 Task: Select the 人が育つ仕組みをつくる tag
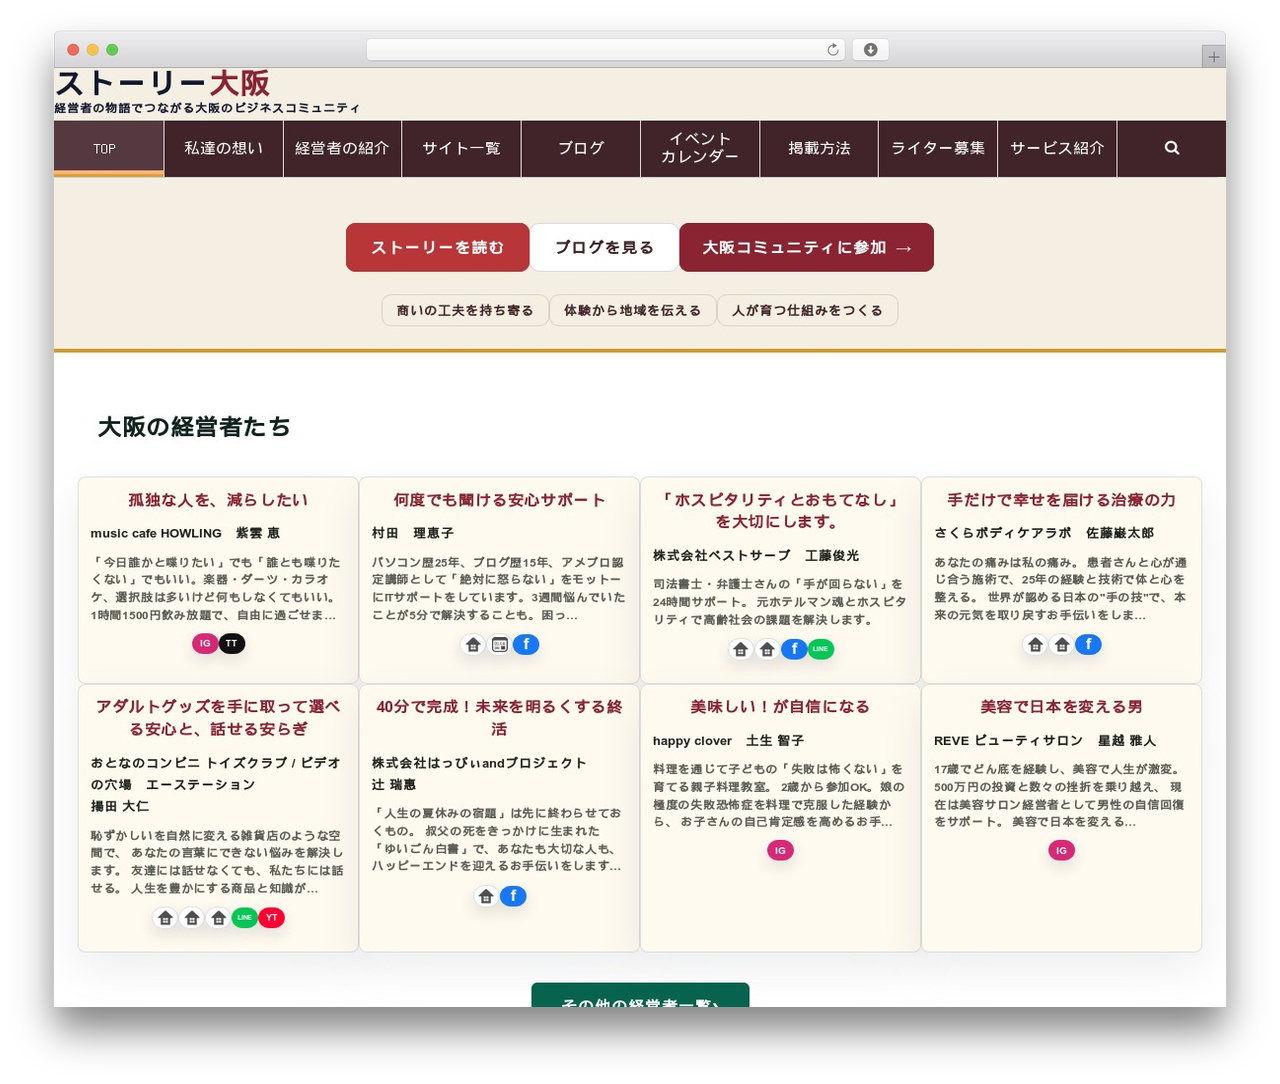pyautogui.click(x=807, y=310)
